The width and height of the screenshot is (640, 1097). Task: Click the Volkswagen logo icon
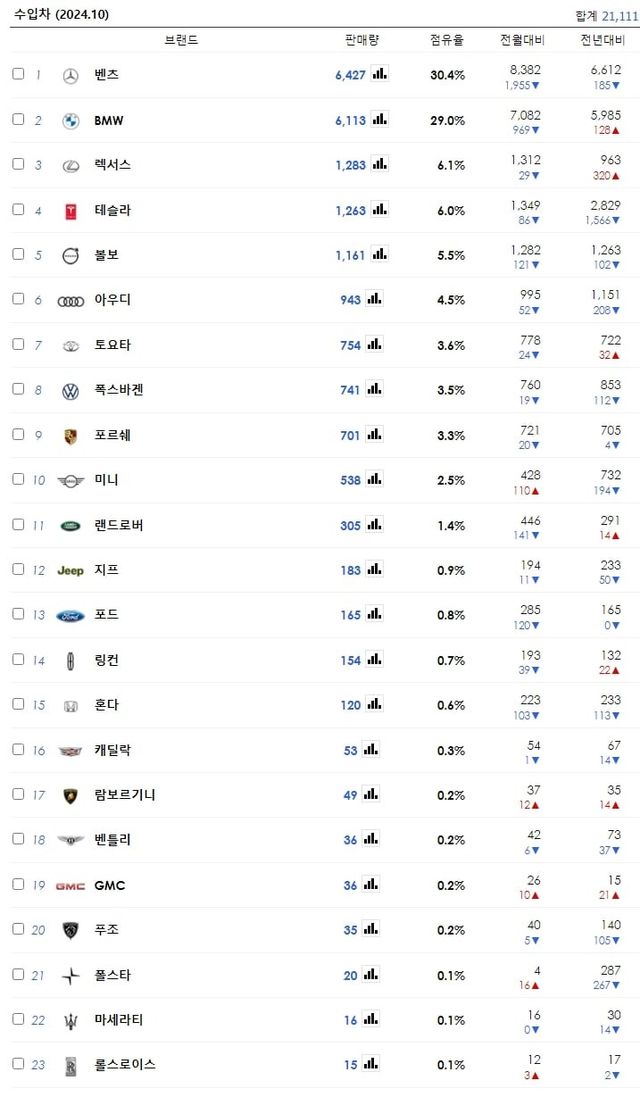[x=70, y=391]
